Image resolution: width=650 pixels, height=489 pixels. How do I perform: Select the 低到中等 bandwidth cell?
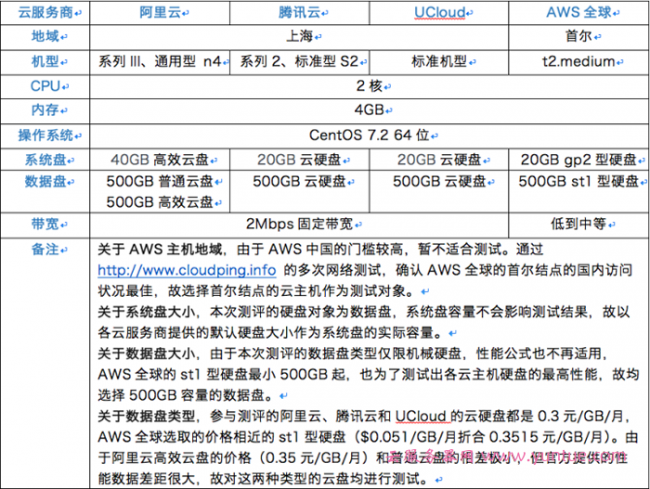578,224
